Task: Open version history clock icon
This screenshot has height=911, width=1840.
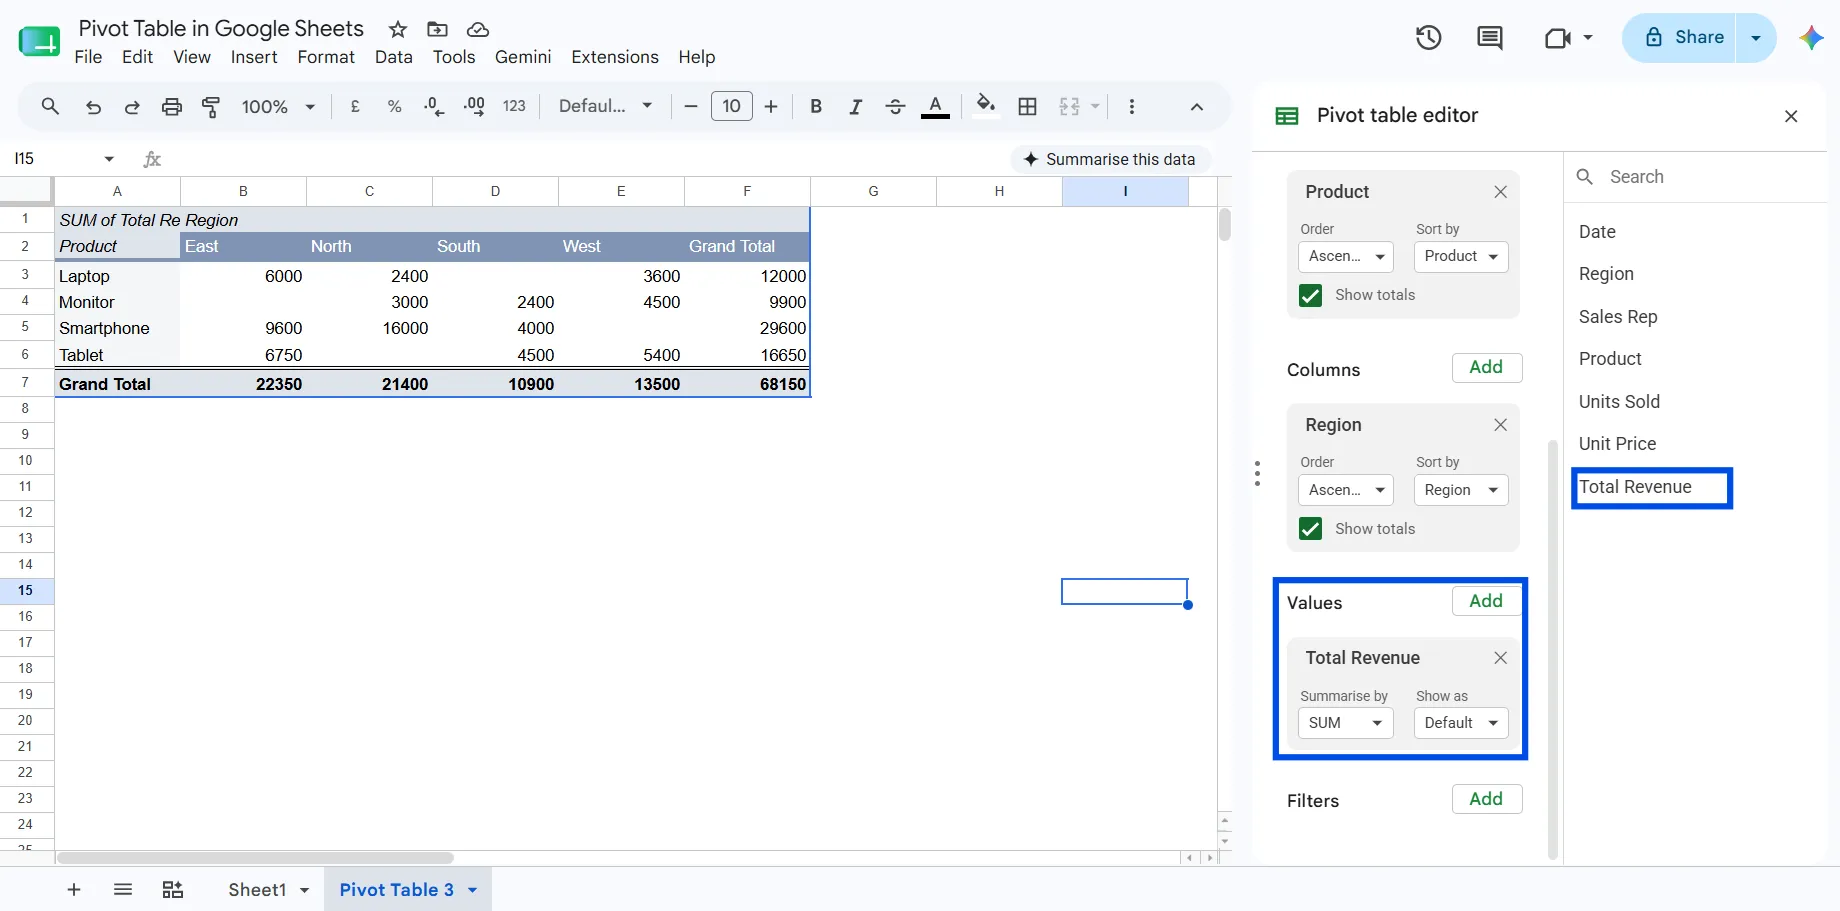Action: point(1428,38)
